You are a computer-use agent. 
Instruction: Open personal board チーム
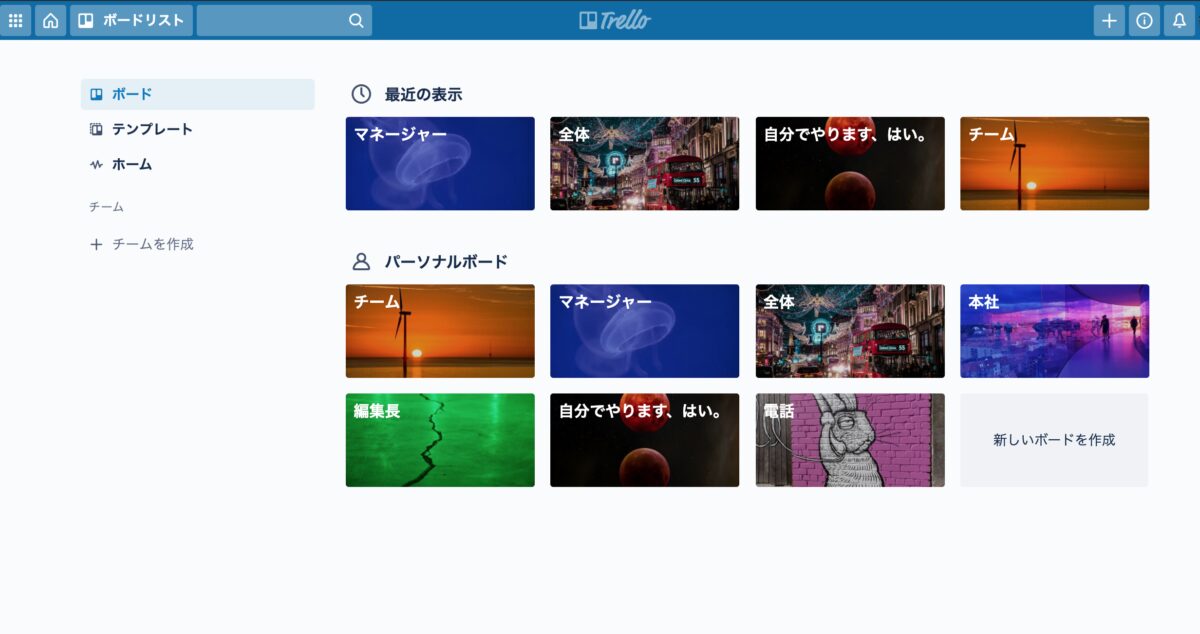(x=440, y=331)
